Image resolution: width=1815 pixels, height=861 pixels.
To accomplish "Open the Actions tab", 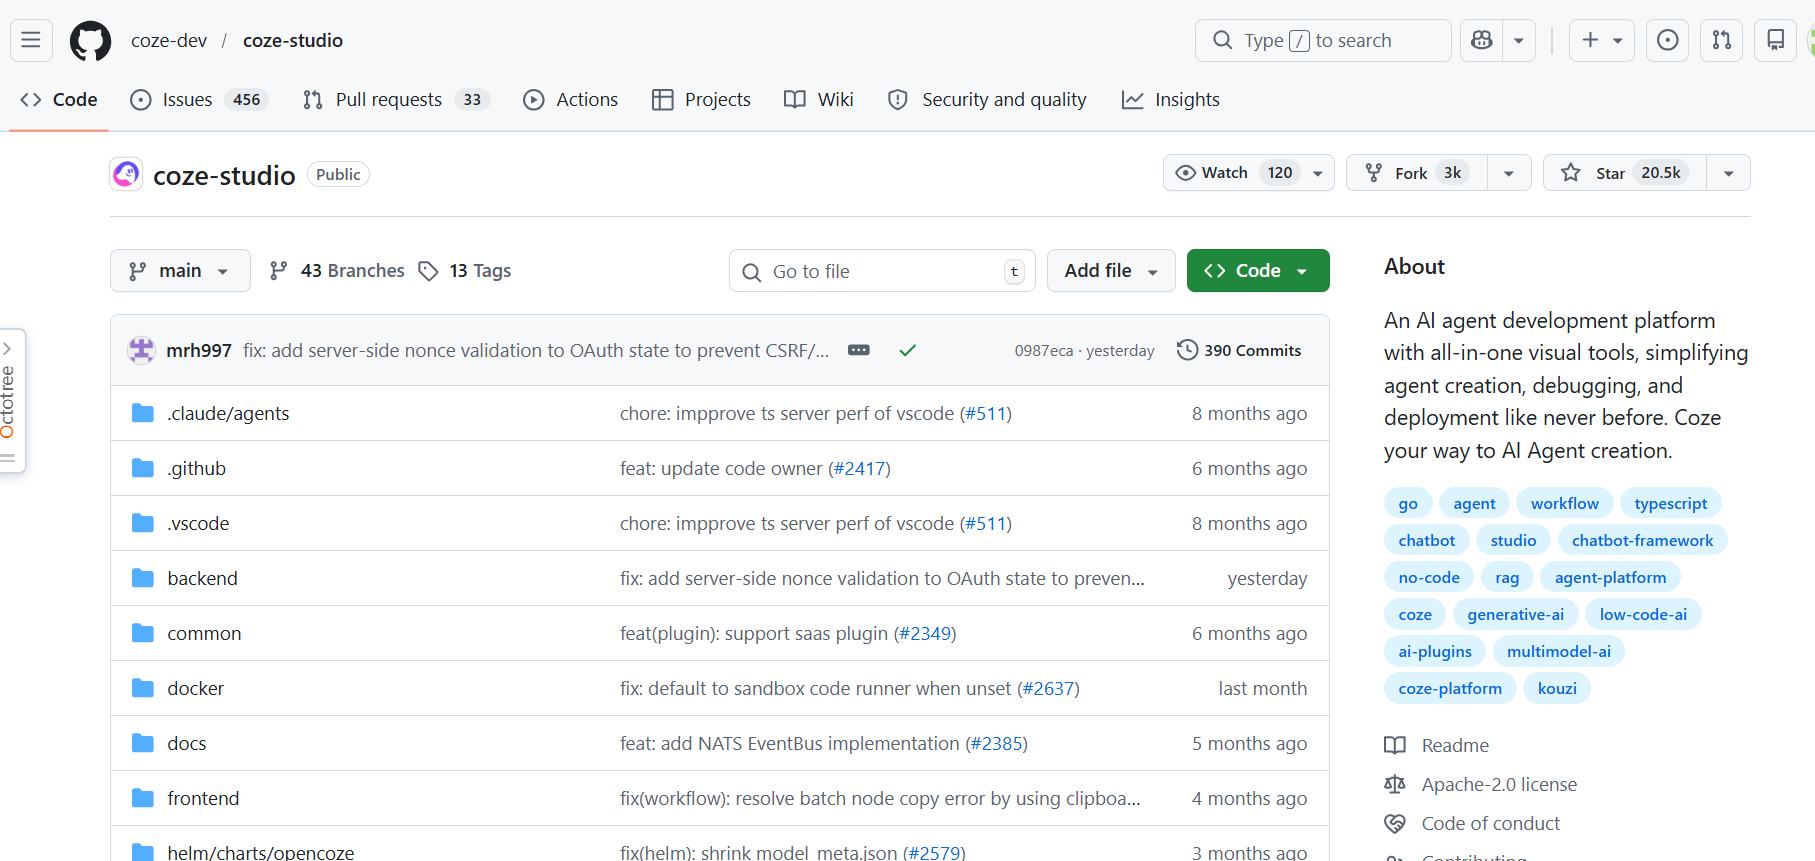I will click(x=571, y=100).
